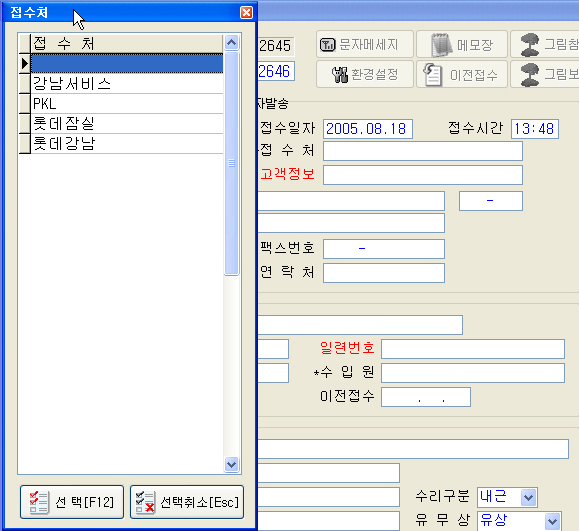Open the 메모장 notepad button
Image resolution: width=579 pixels, height=531 pixels.
[462, 44]
